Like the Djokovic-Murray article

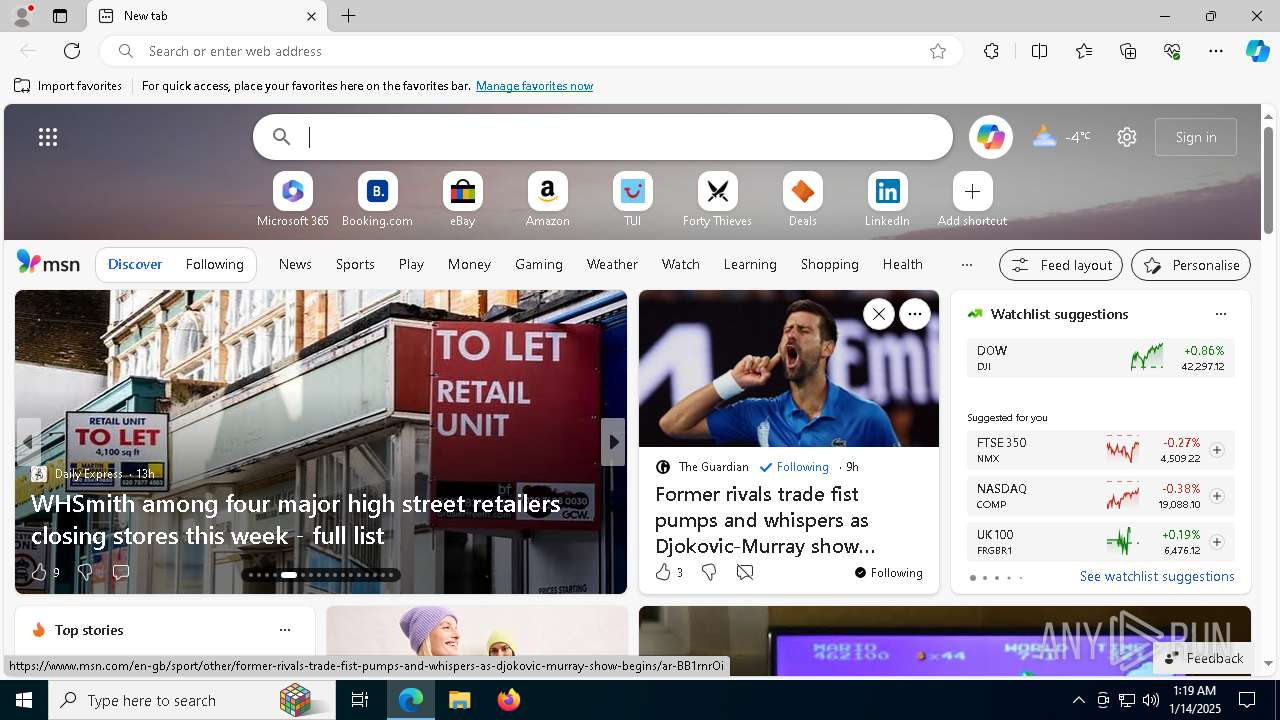663,572
